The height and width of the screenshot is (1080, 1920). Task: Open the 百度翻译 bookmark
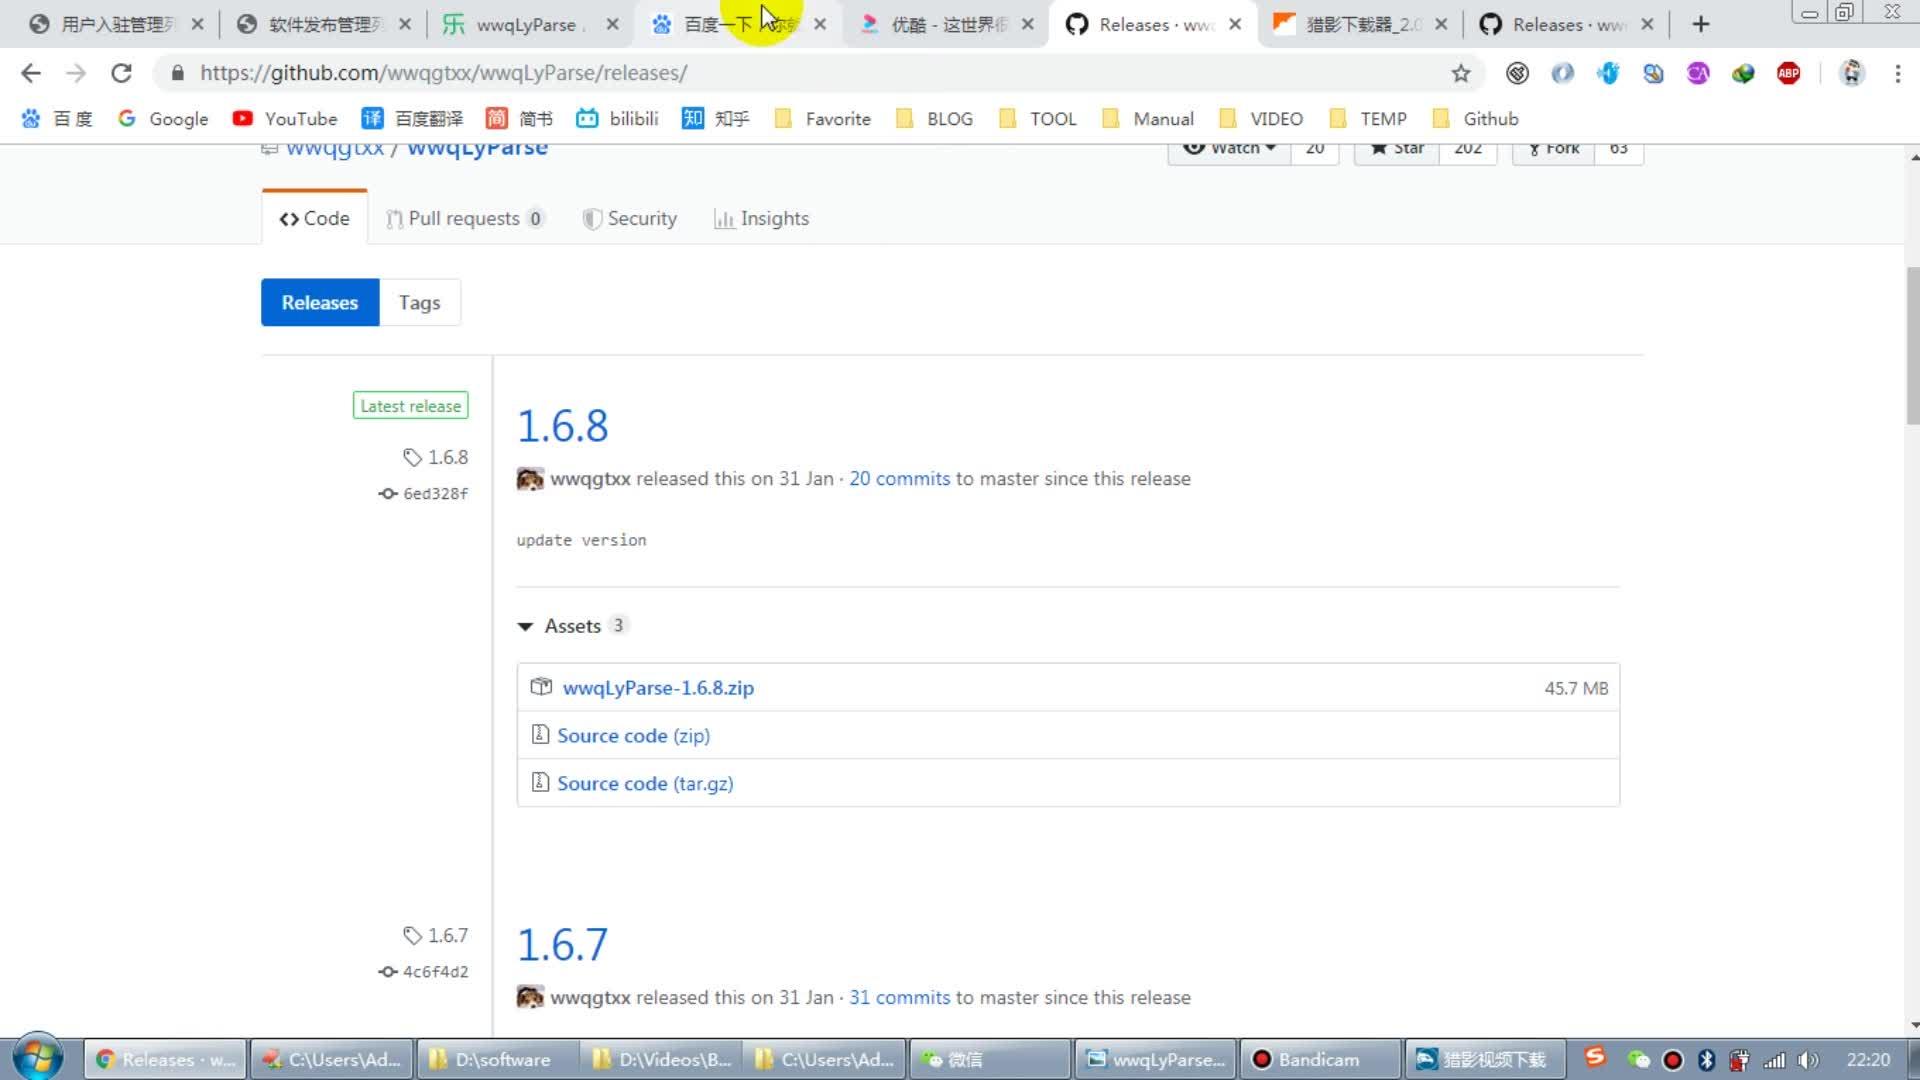point(412,119)
